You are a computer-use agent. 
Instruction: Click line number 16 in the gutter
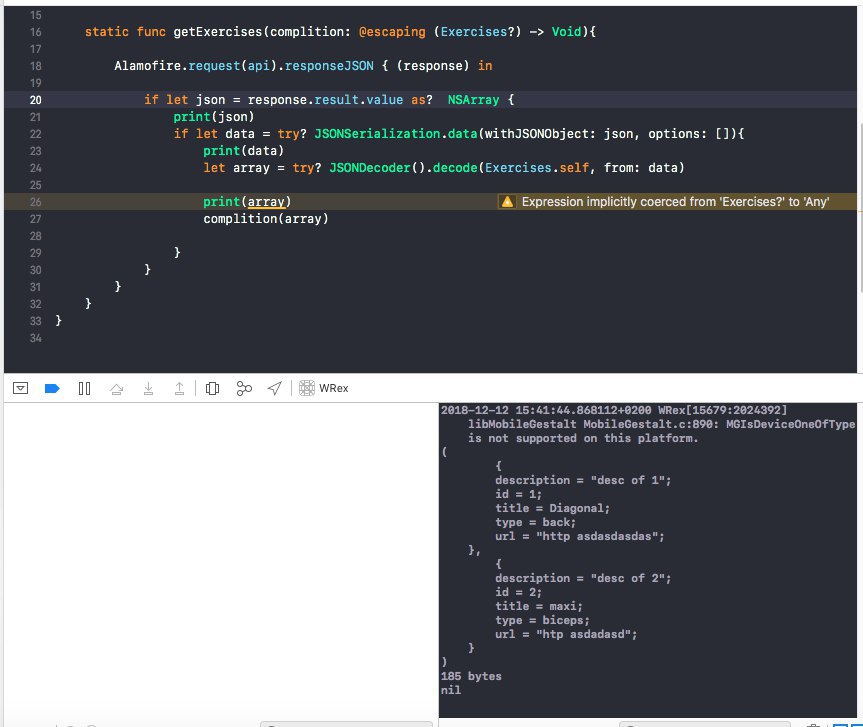[x=36, y=32]
